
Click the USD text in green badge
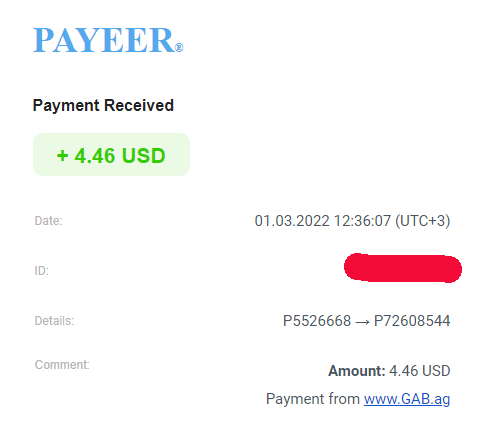[143, 156]
